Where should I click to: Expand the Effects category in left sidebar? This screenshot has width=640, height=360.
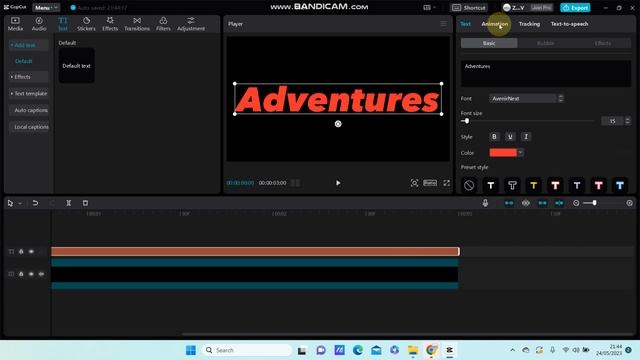(x=29, y=77)
